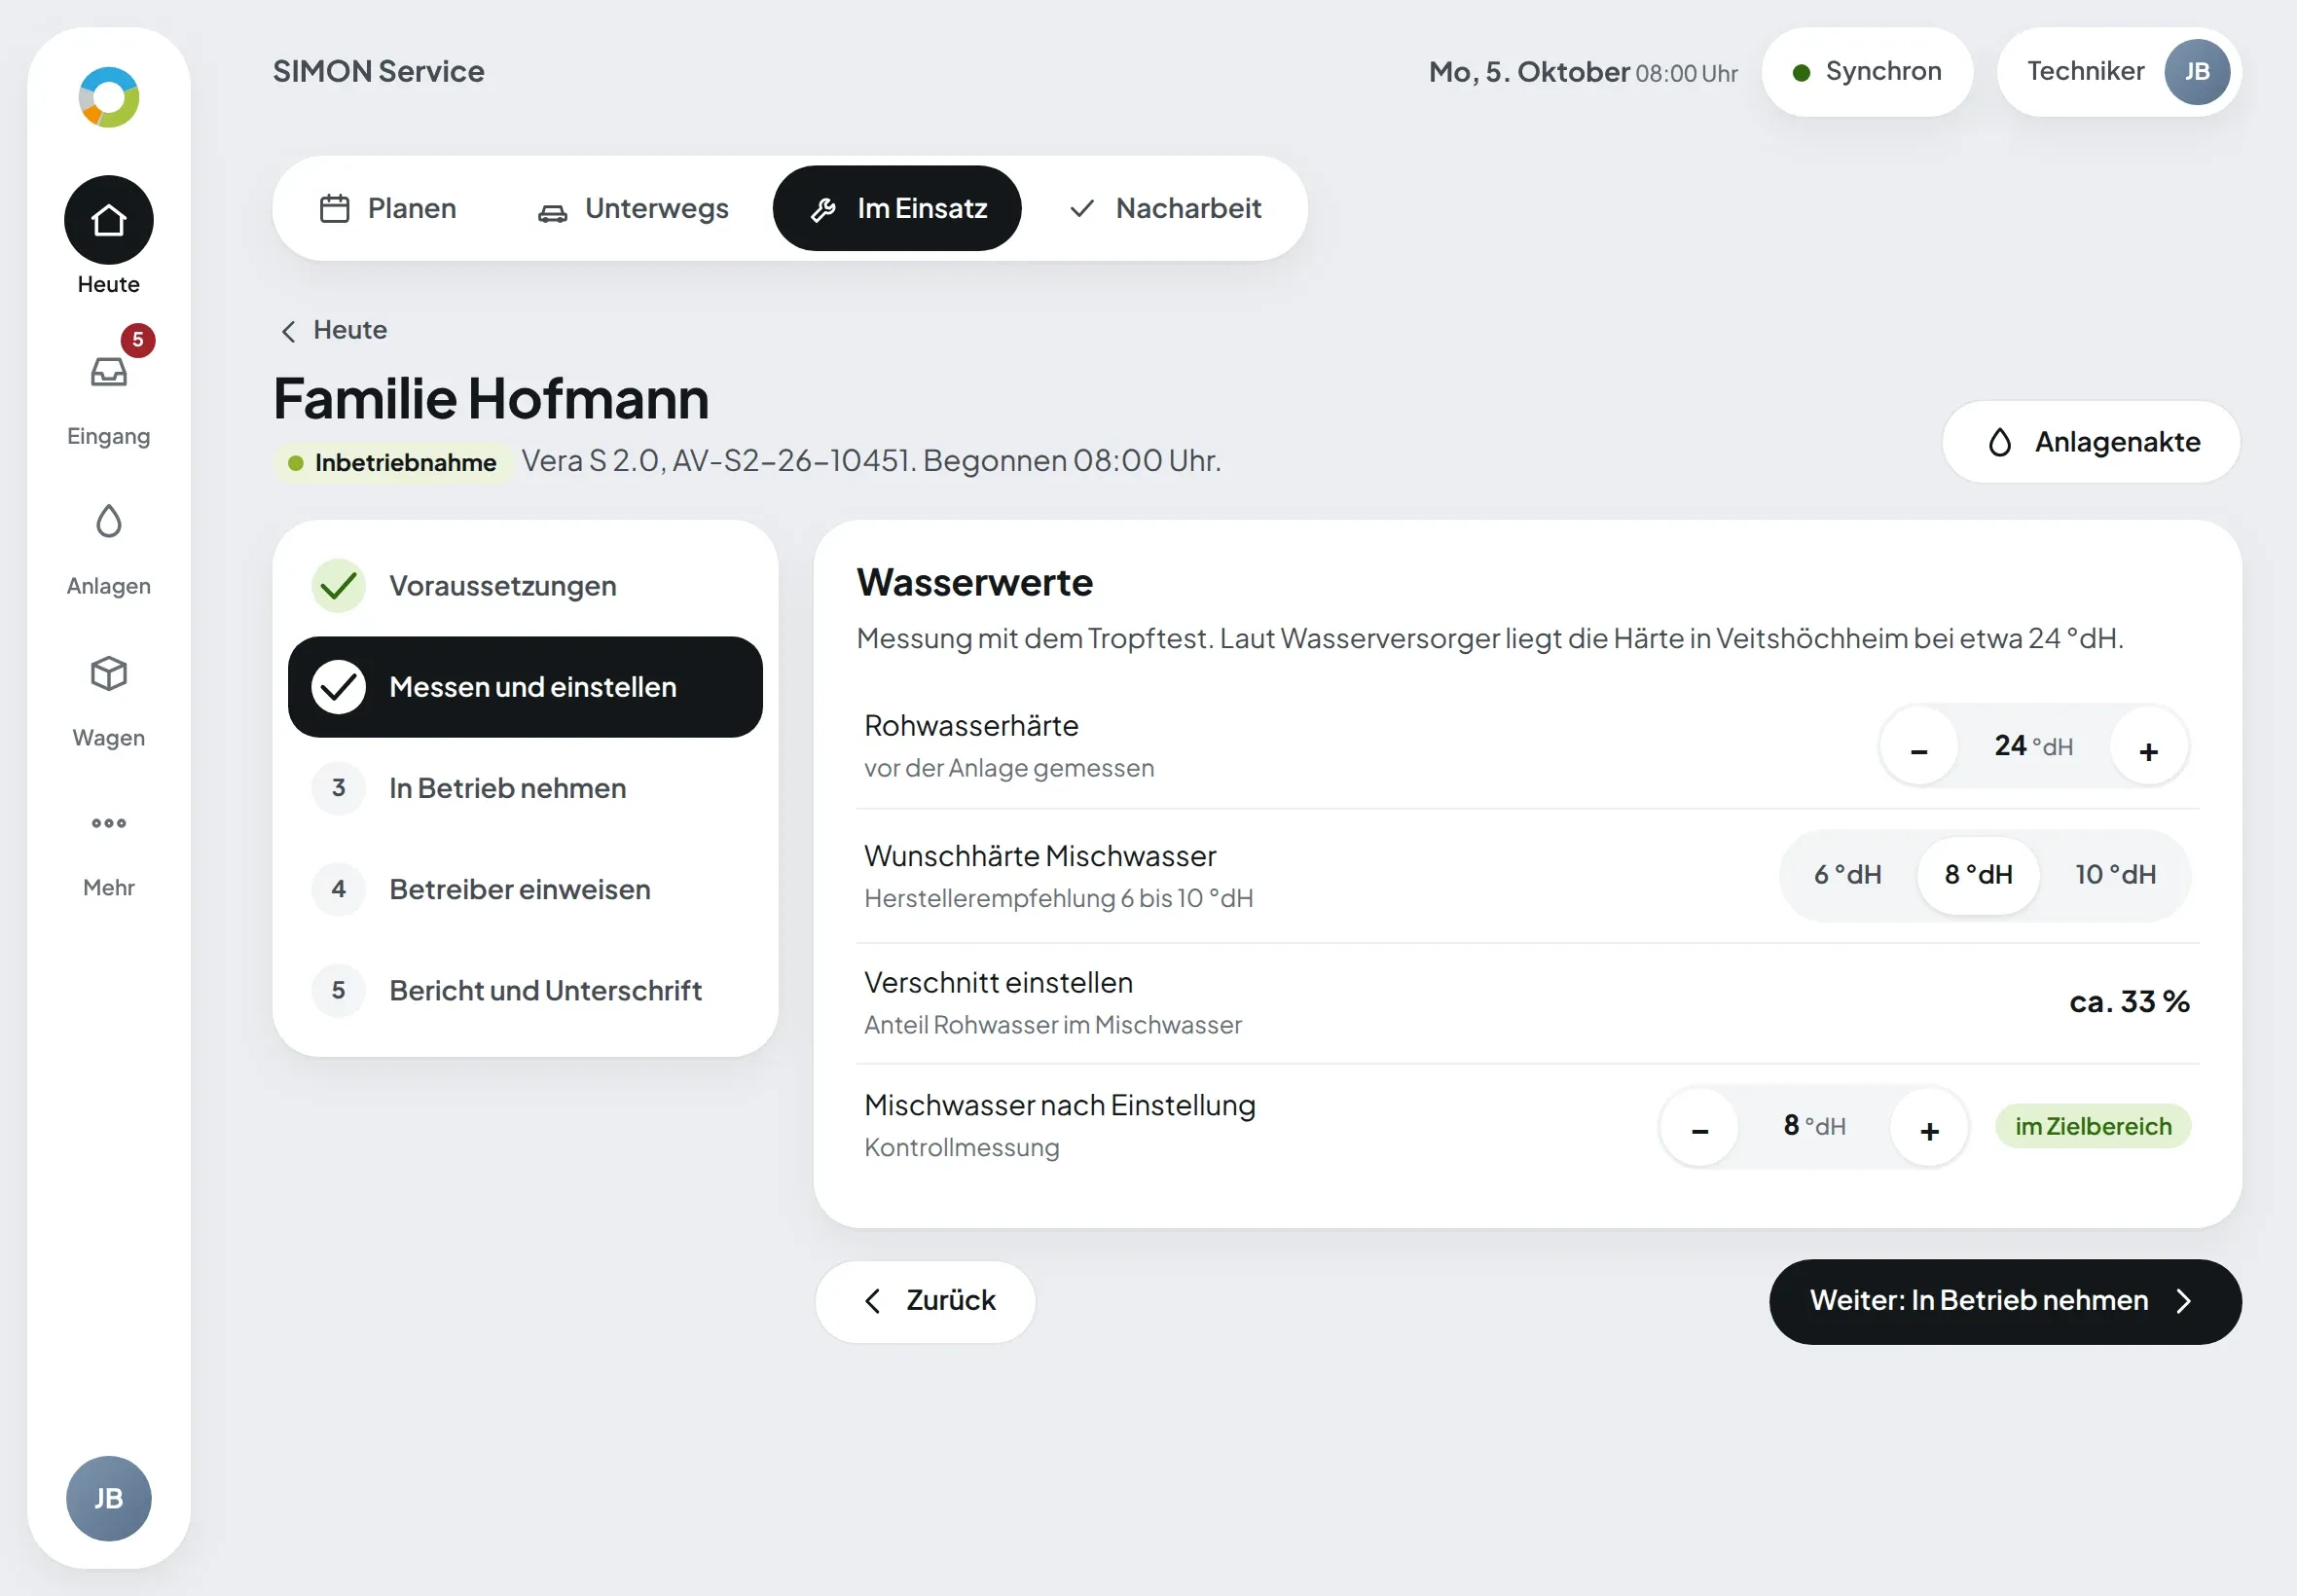Switch to the Nacharbeit tab

tap(1166, 208)
